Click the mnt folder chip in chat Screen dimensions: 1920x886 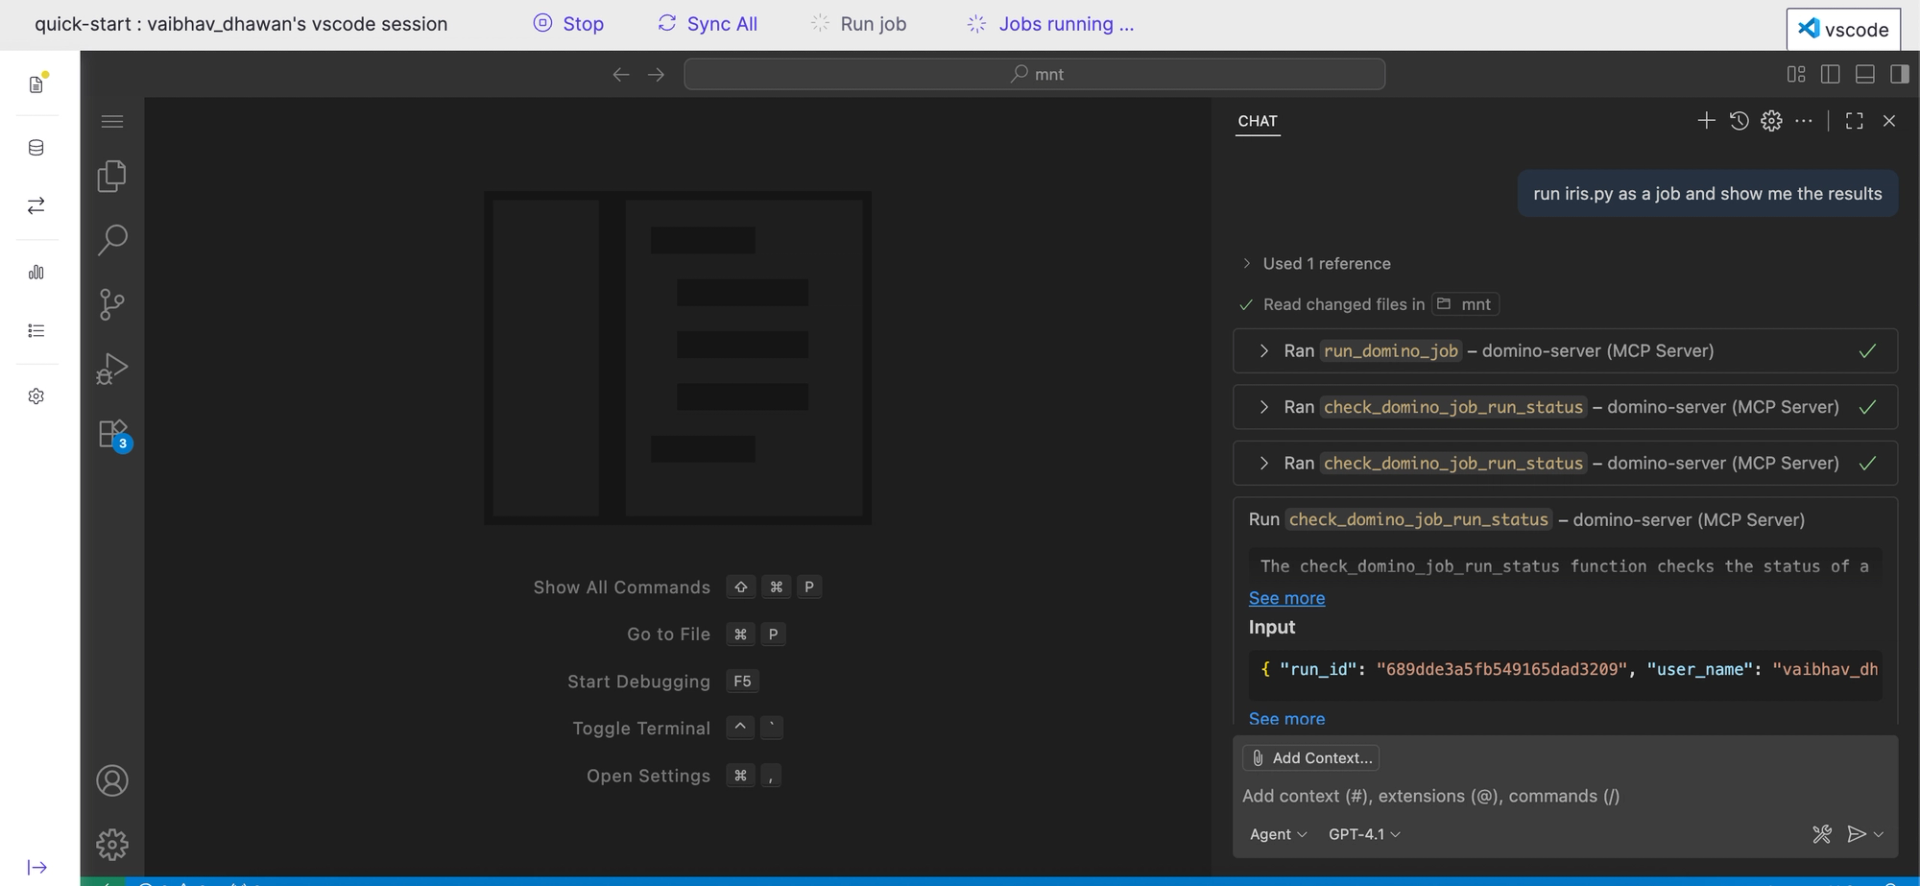coord(1465,304)
